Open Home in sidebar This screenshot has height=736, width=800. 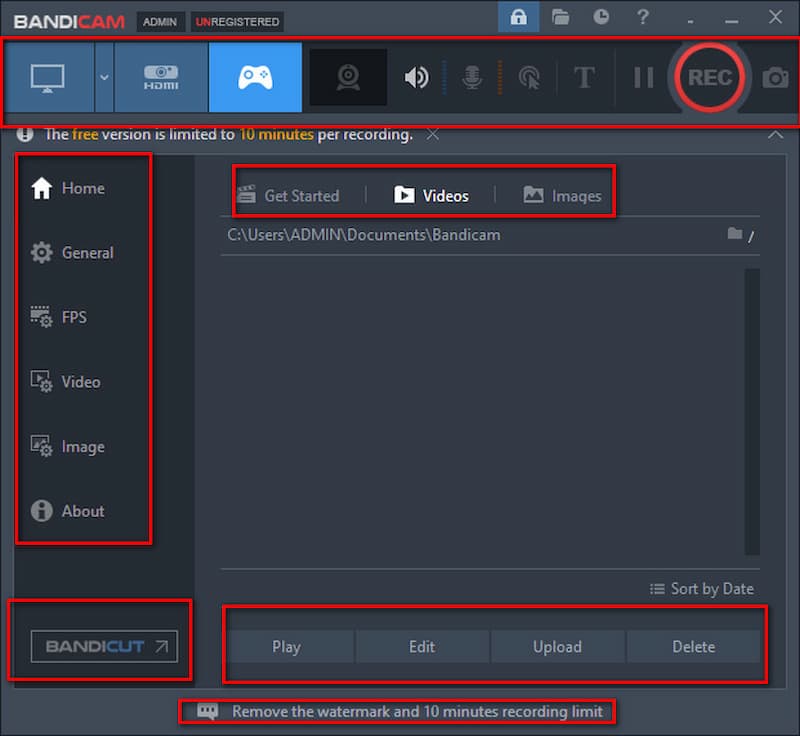point(68,188)
